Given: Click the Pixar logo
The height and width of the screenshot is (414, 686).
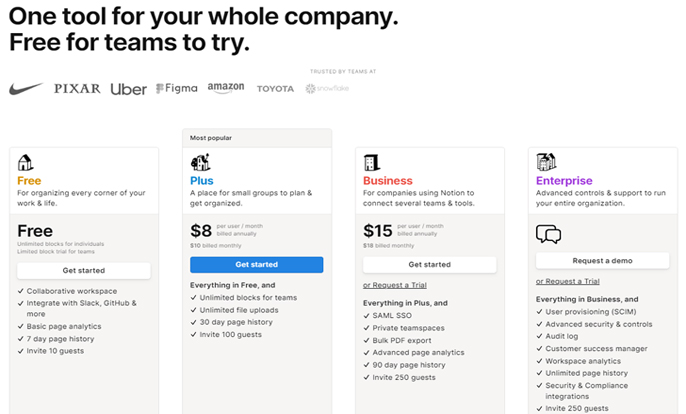Looking at the screenshot, I should [77, 89].
